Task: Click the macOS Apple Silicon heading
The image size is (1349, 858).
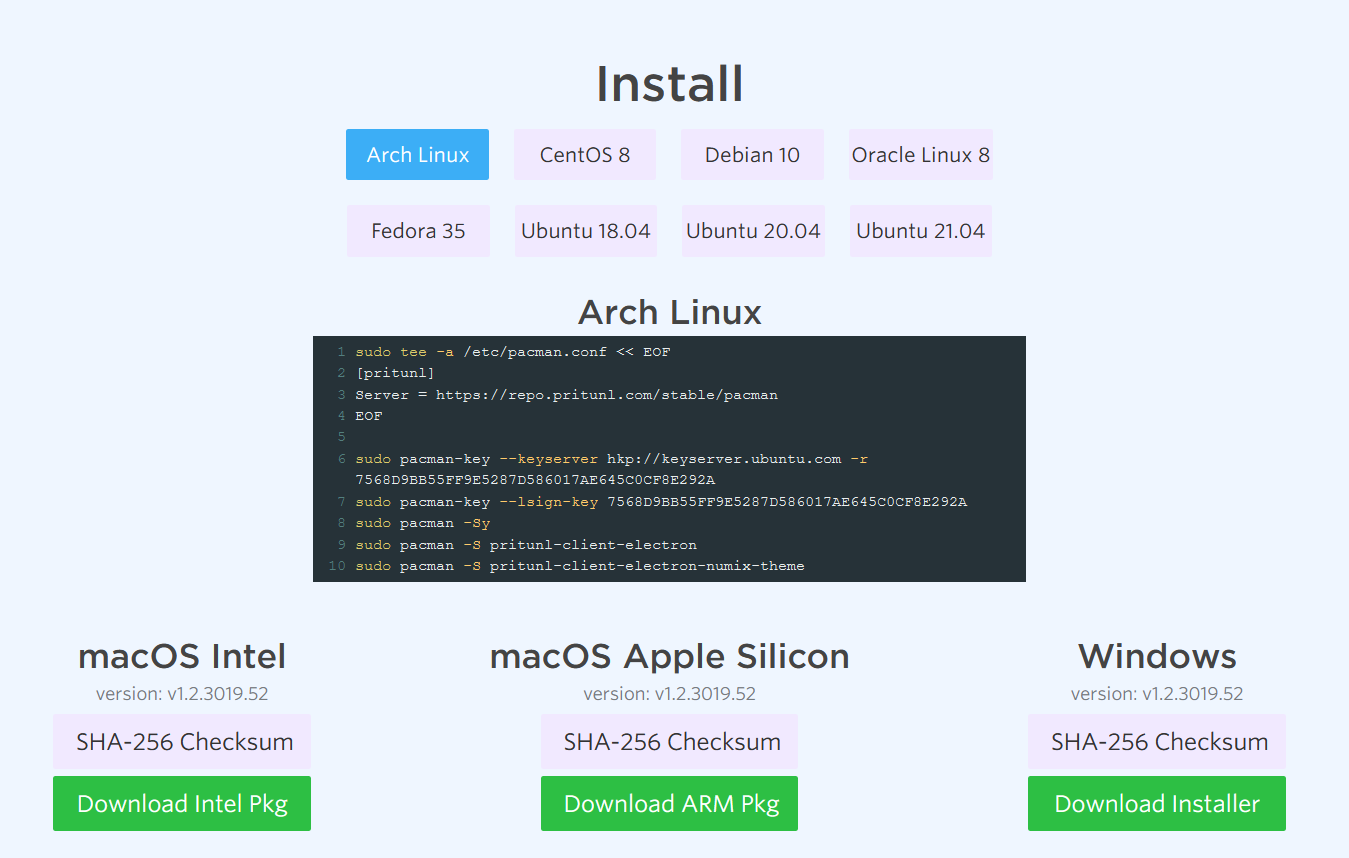Action: pos(669,657)
